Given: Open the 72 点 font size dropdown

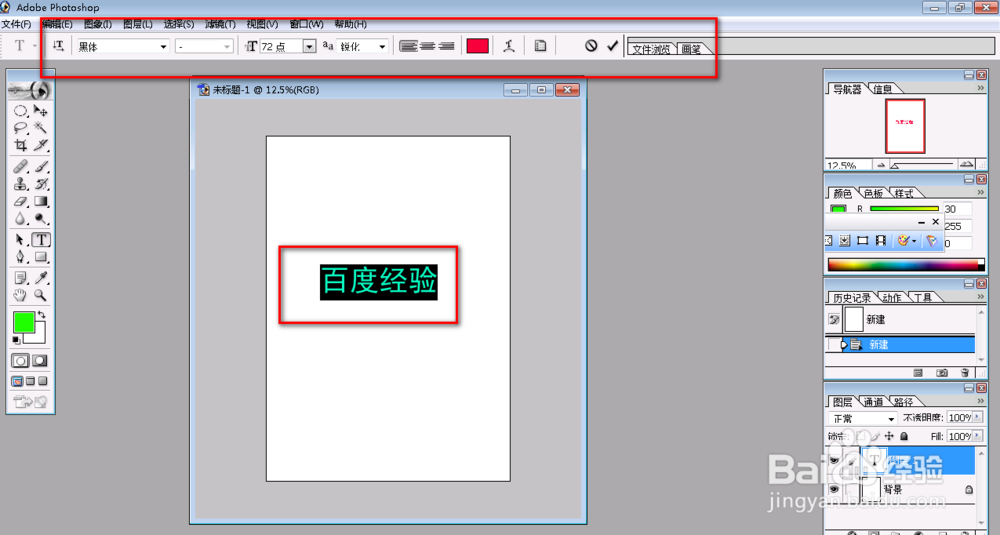Looking at the screenshot, I should tap(309, 47).
